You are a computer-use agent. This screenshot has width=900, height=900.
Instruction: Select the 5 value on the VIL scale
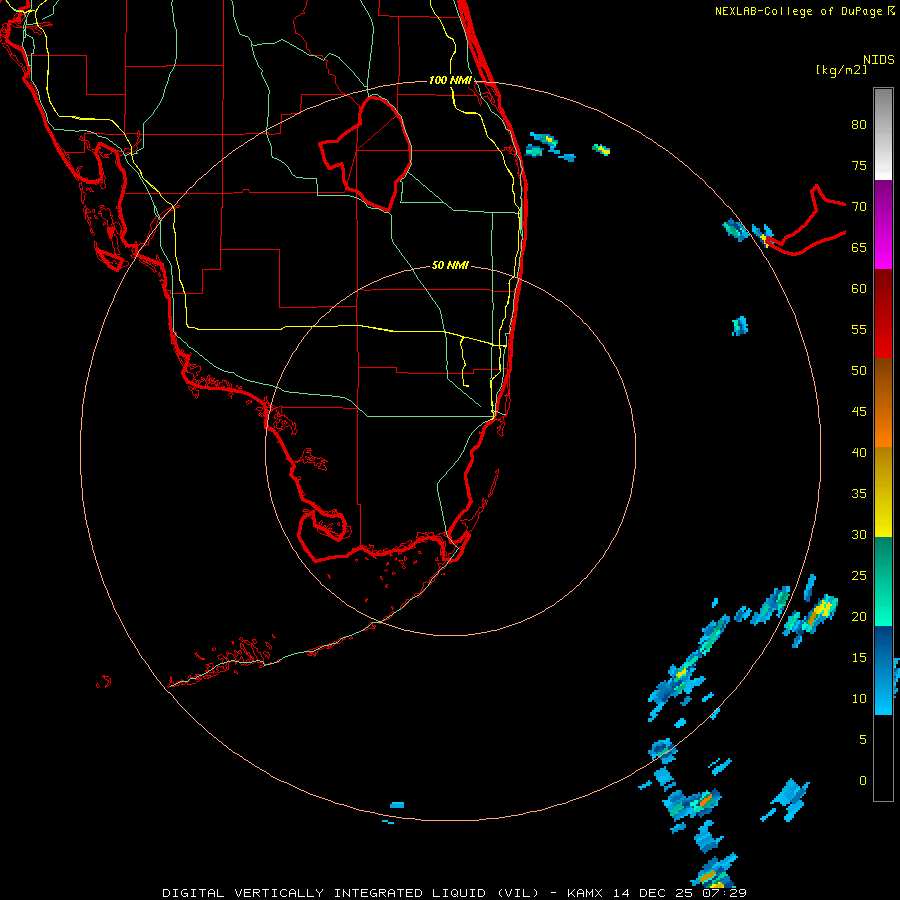(863, 739)
